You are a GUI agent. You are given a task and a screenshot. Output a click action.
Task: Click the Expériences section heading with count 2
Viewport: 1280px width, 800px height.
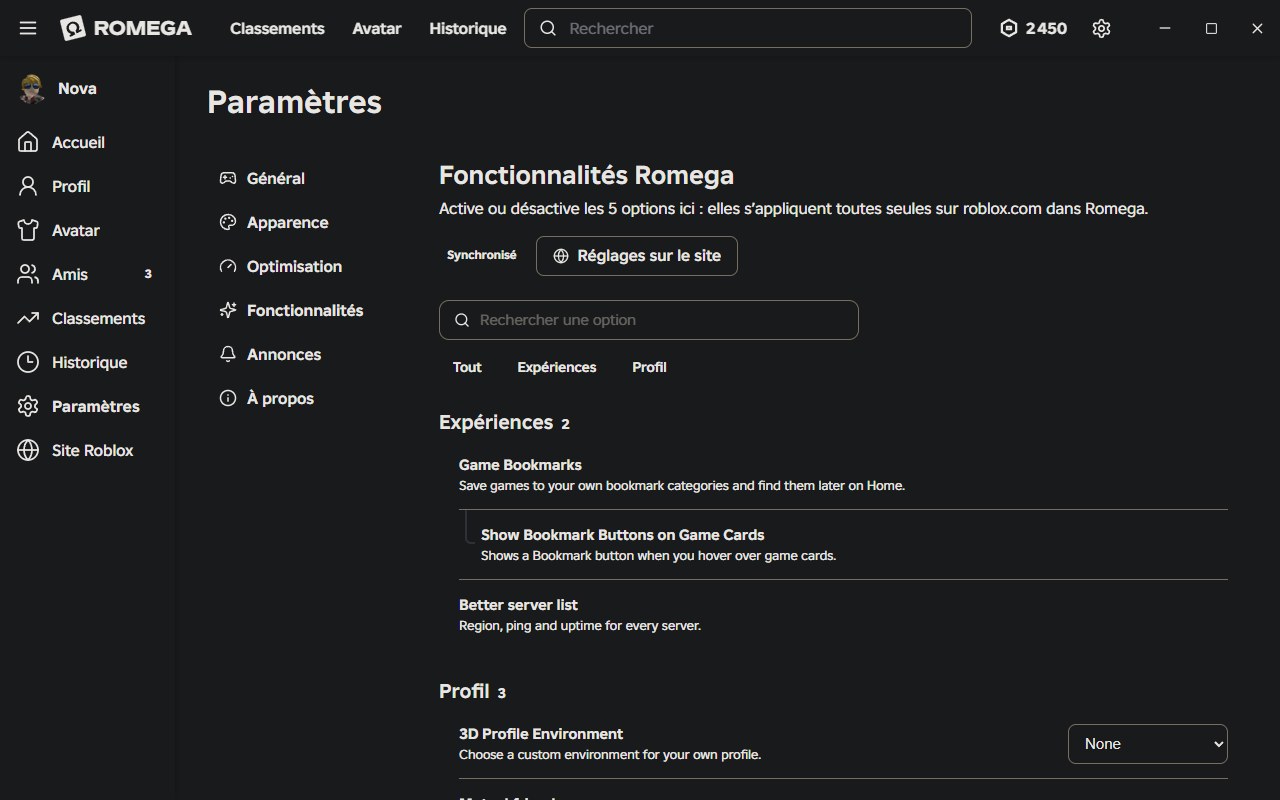pos(504,422)
